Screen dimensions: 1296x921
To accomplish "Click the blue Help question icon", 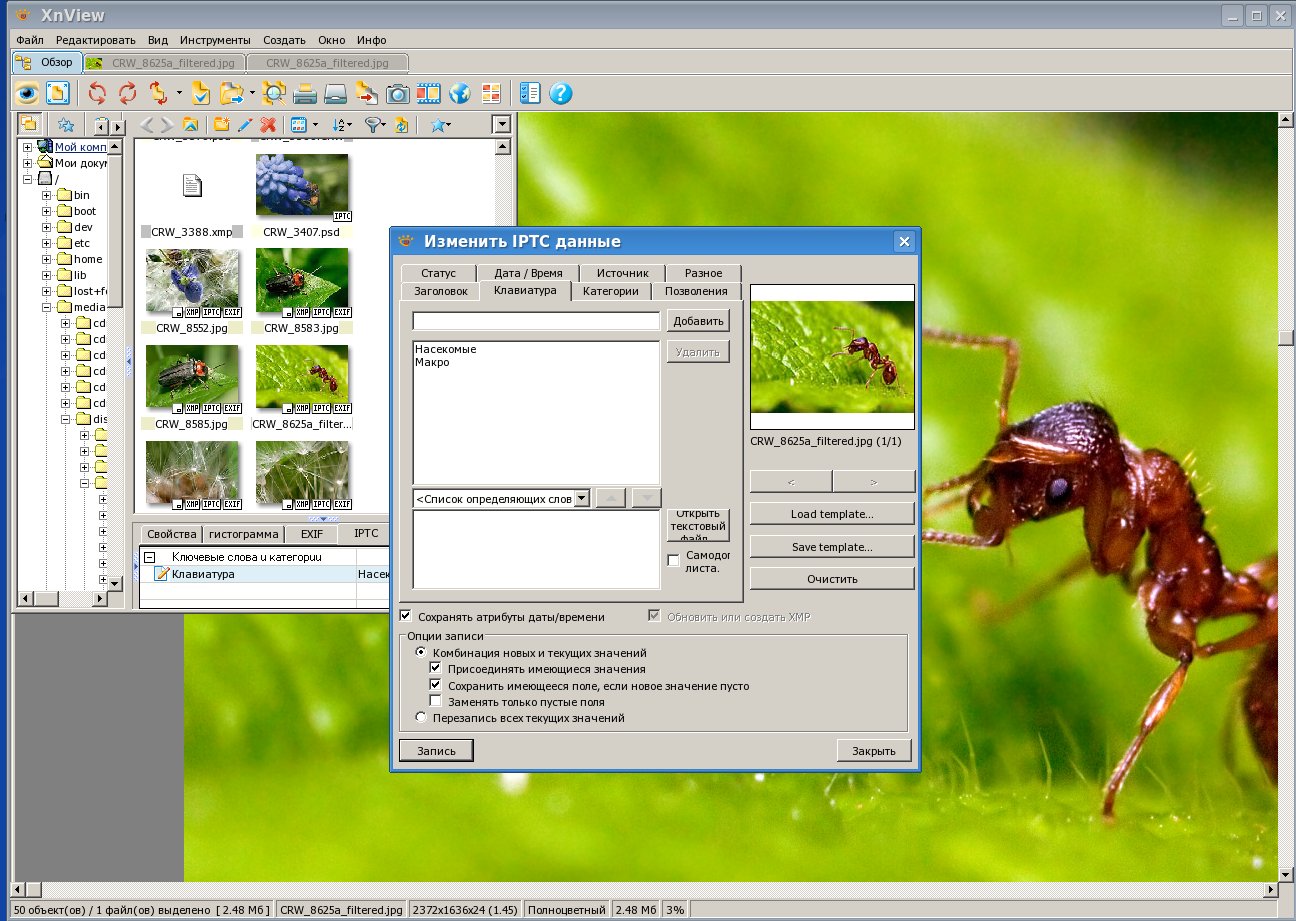I will (x=561, y=94).
